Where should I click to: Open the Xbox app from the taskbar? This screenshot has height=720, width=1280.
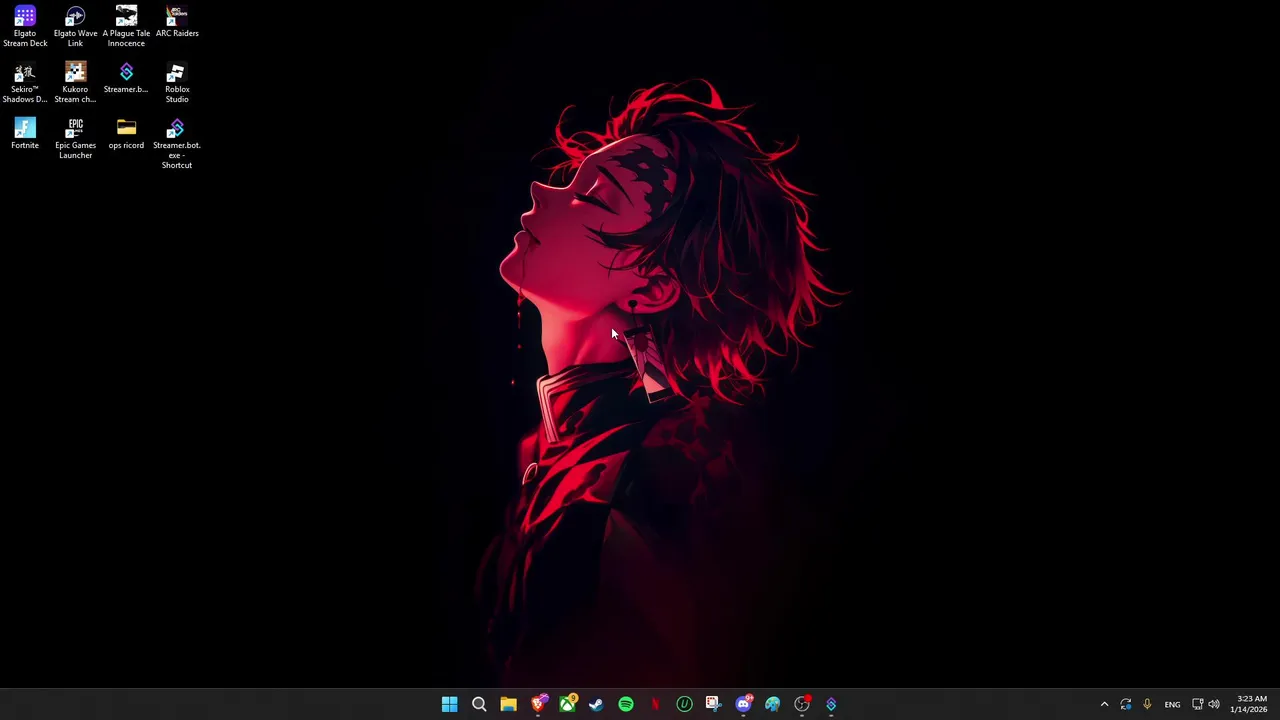point(567,705)
